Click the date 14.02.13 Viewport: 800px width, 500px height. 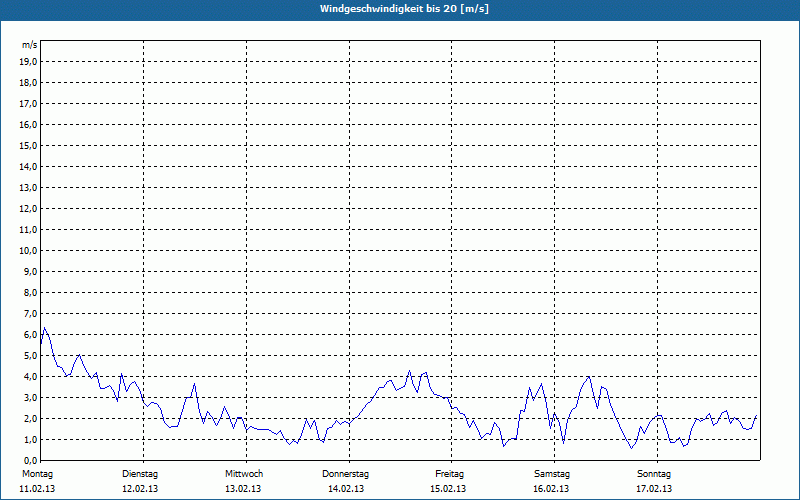(346, 489)
